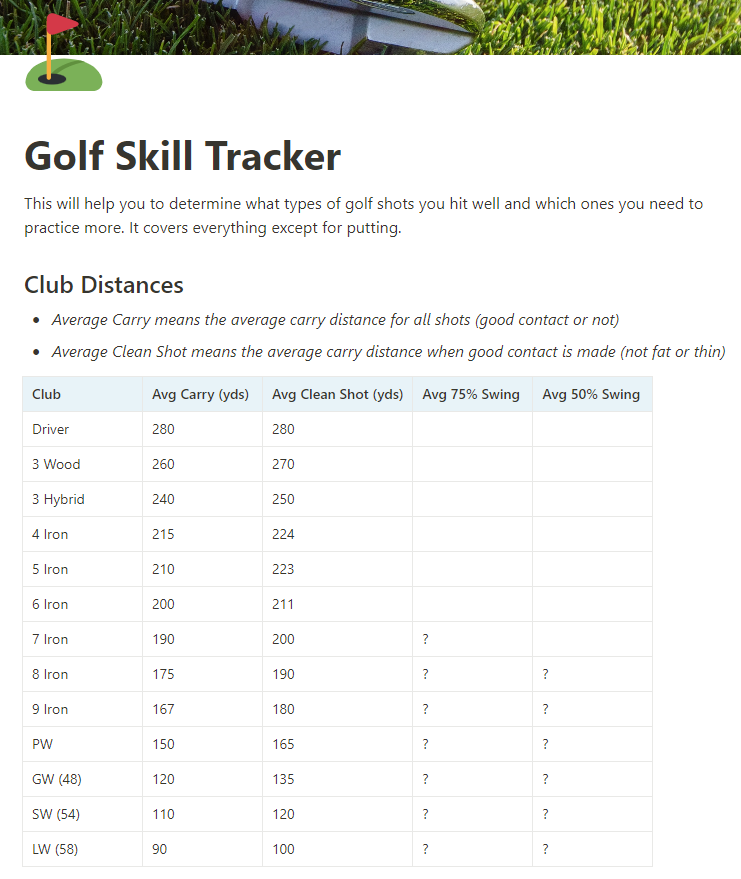Screen dimensions: 741x879
Task: Click the Golf Skill Tracker title
Action: [183, 156]
